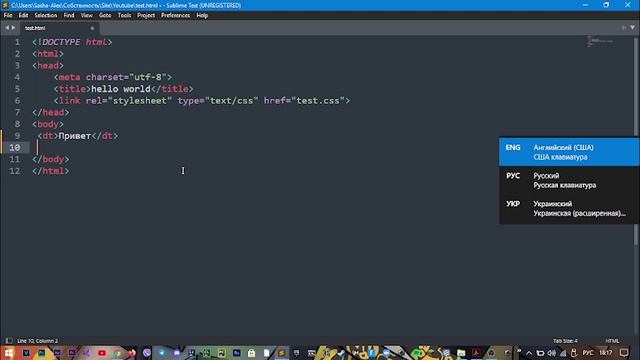Open the HTML syntax selector in status bar
Screen dimensions: 640x360
coord(612,341)
